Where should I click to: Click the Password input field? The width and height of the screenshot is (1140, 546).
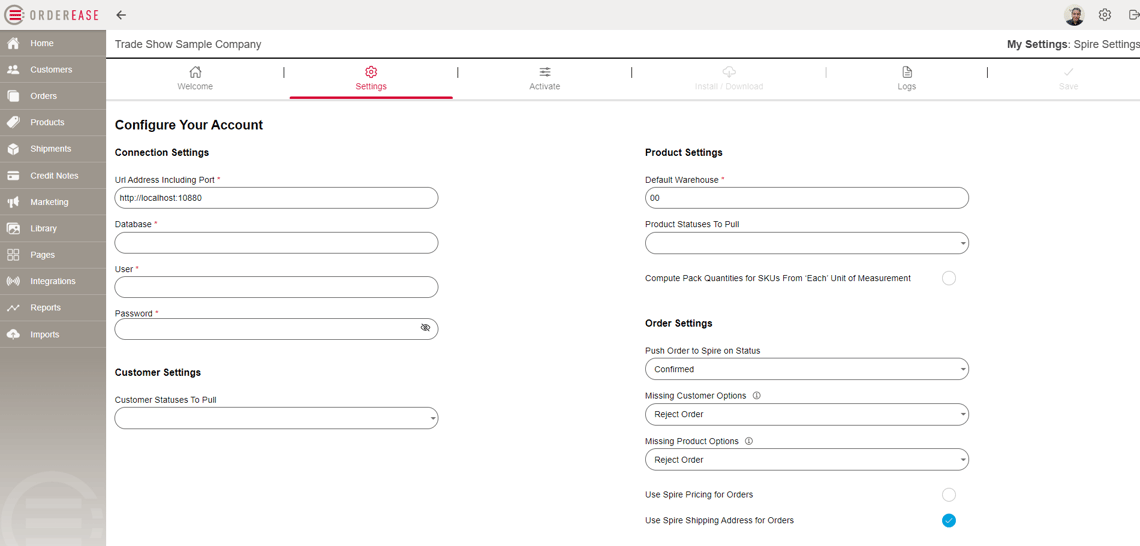pyautogui.click(x=276, y=329)
